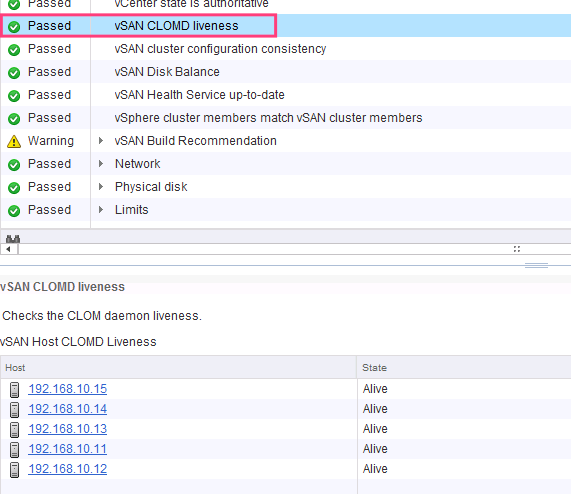Expand the Network health group
571x494 pixels.
click(x=101, y=163)
